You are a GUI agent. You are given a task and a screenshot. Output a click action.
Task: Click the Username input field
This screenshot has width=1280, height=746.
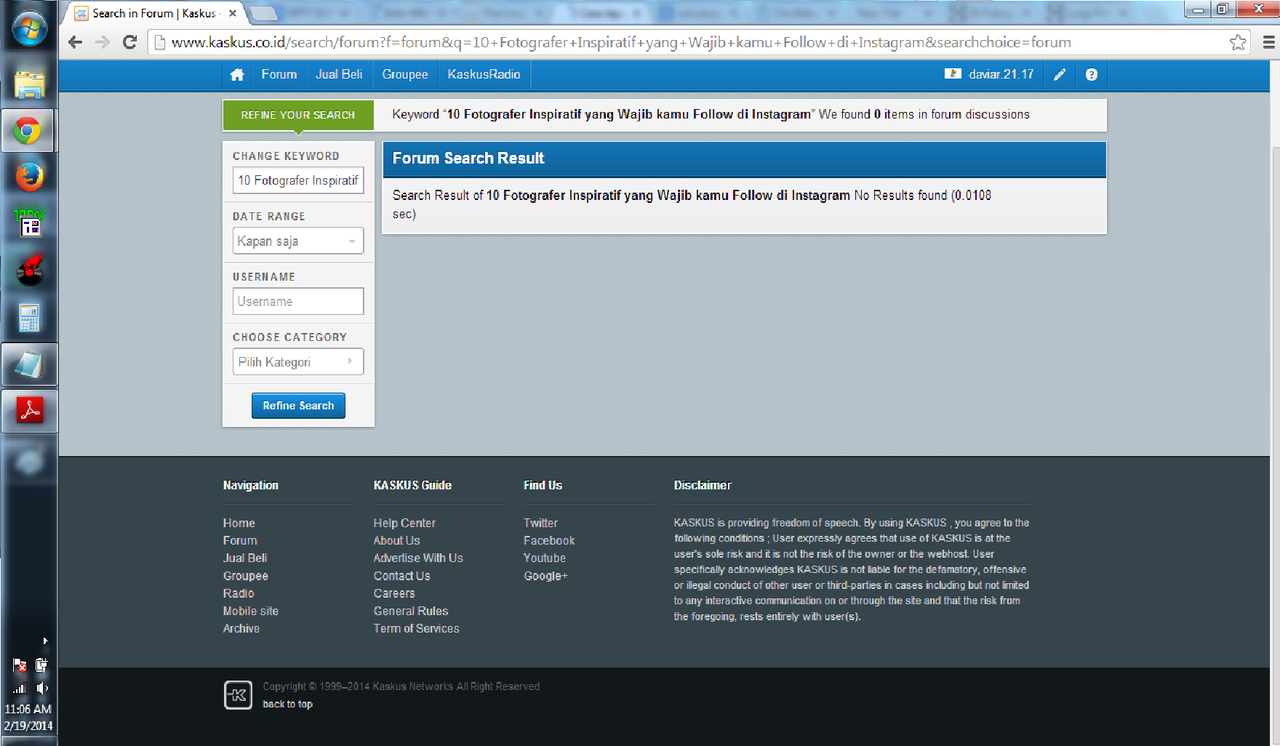click(298, 301)
